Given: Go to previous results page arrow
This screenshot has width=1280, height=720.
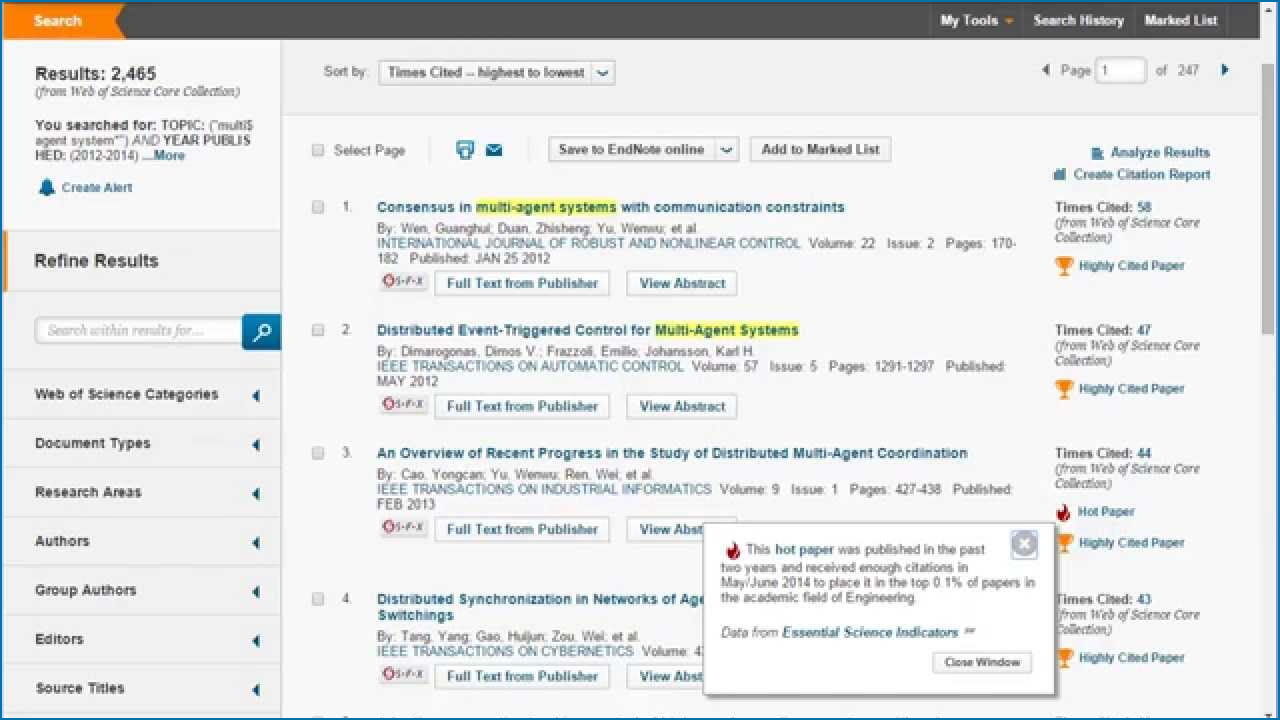Looking at the screenshot, I should (x=1046, y=70).
